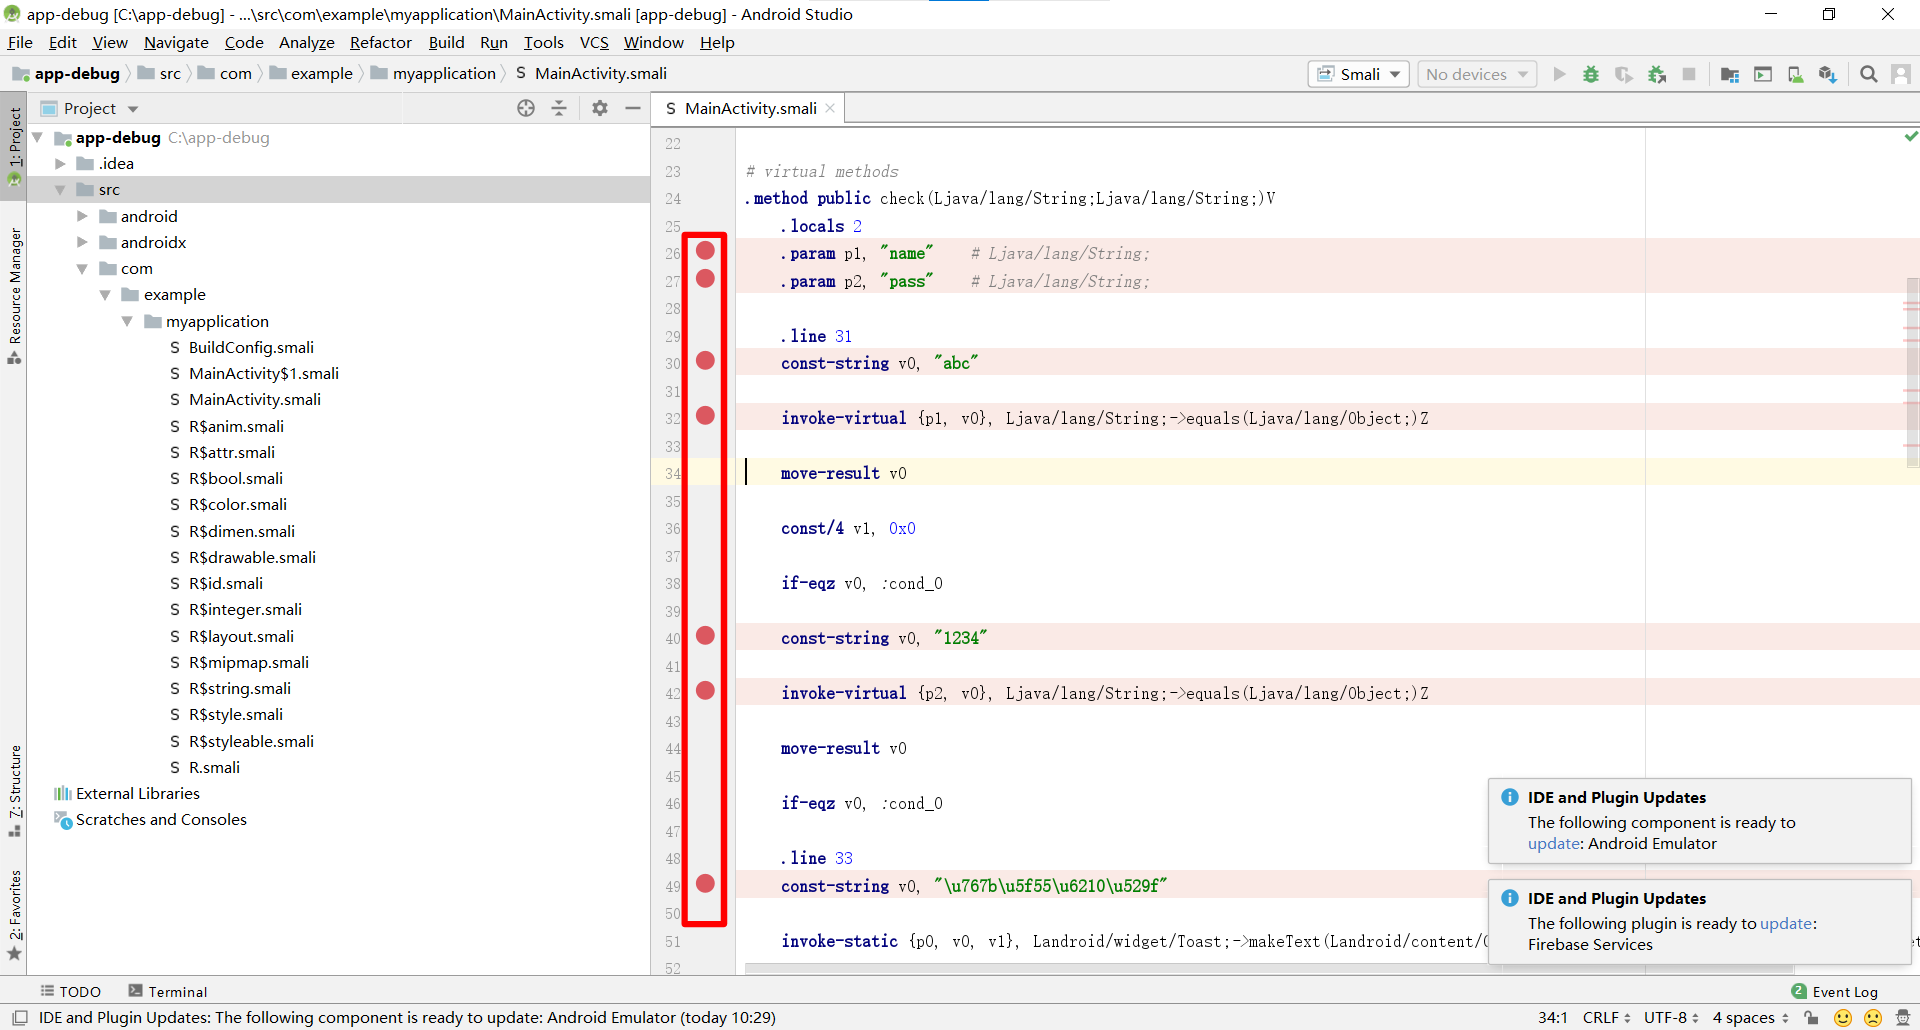Image resolution: width=1920 pixels, height=1030 pixels.
Task: Click the Search Everywhere magnifier icon
Action: point(1869,74)
